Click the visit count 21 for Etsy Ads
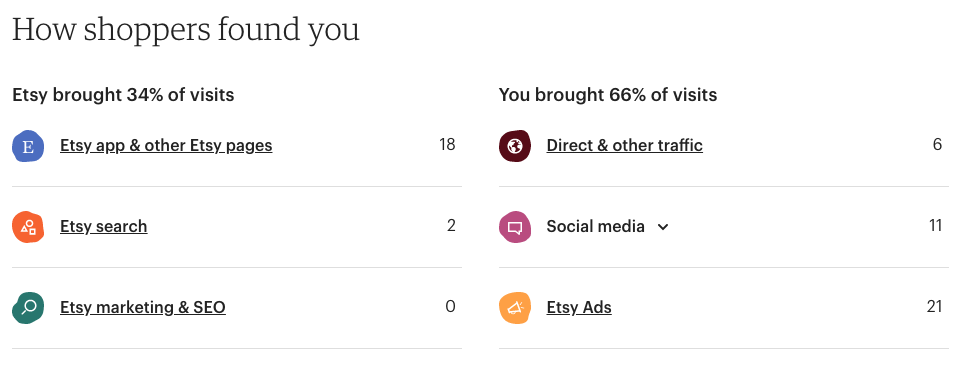The image size is (965, 365). point(934,306)
